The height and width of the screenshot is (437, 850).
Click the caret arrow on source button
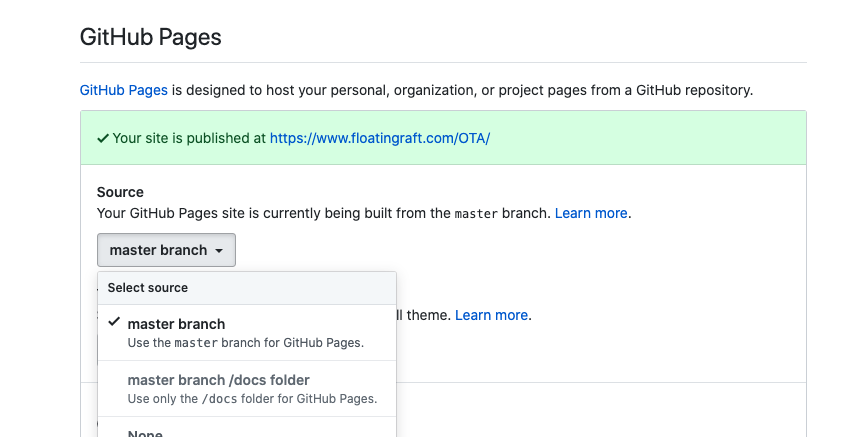[x=218, y=250]
